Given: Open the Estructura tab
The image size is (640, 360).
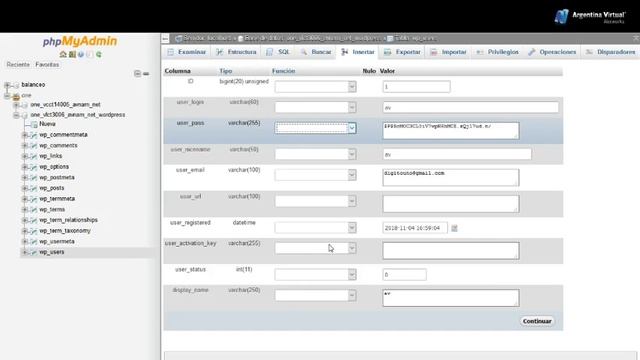Looking at the screenshot, I should [236, 52].
